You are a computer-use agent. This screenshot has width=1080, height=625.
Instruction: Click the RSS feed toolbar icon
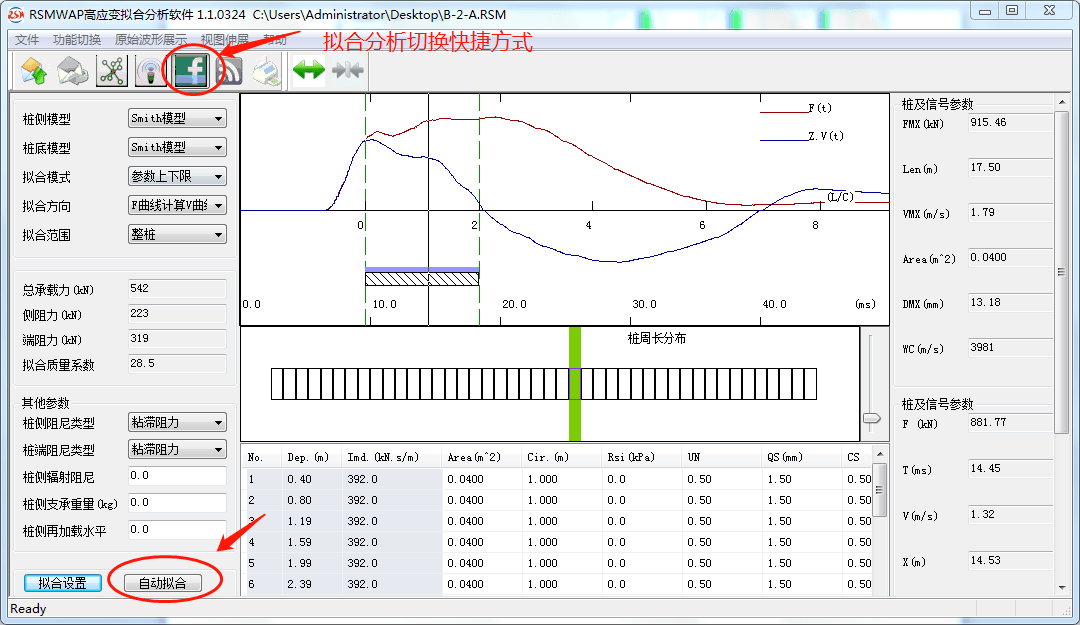(x=229, y=71)
